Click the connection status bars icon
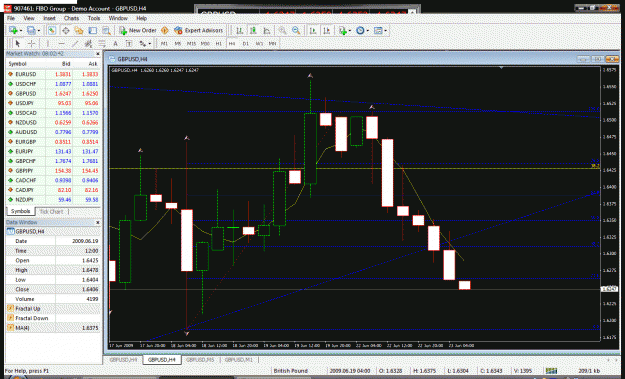 tap(551, 371)
